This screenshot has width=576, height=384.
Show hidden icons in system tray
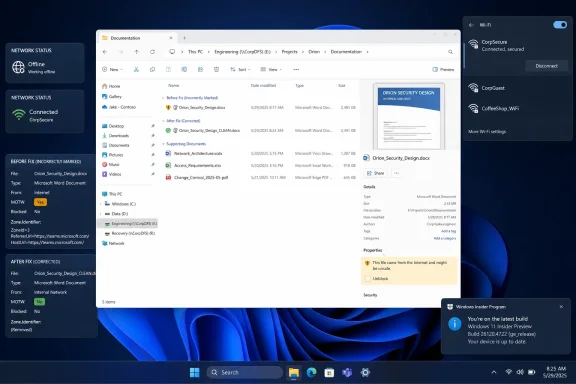494,372
